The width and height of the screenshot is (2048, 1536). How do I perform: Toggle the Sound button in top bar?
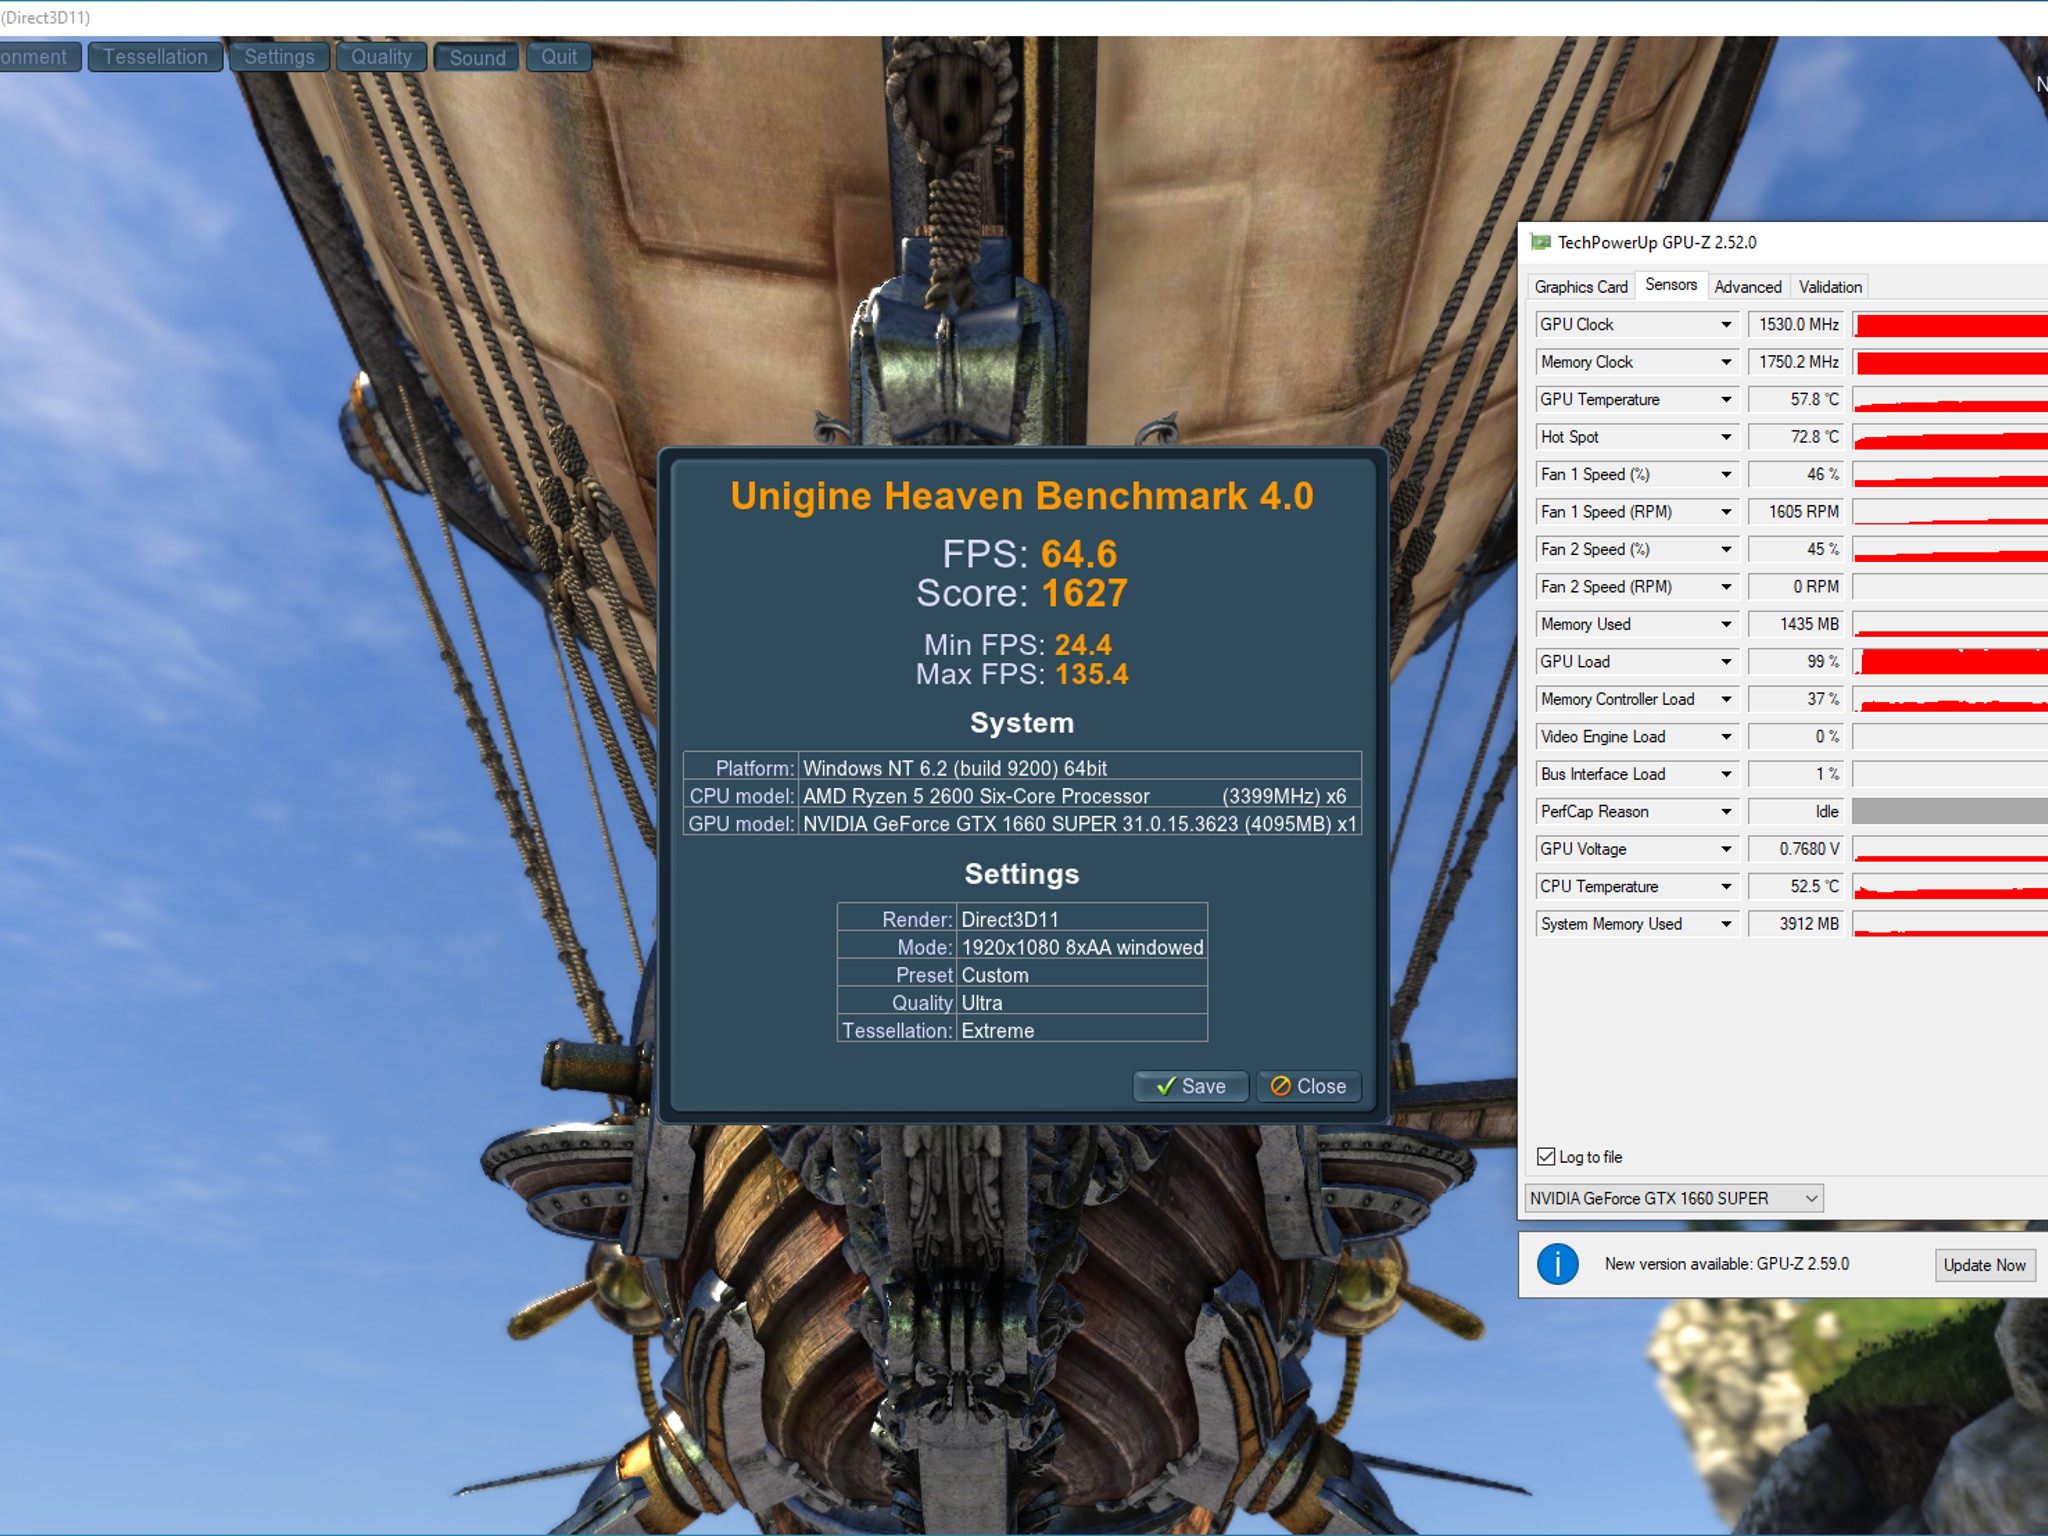point(477,57)
